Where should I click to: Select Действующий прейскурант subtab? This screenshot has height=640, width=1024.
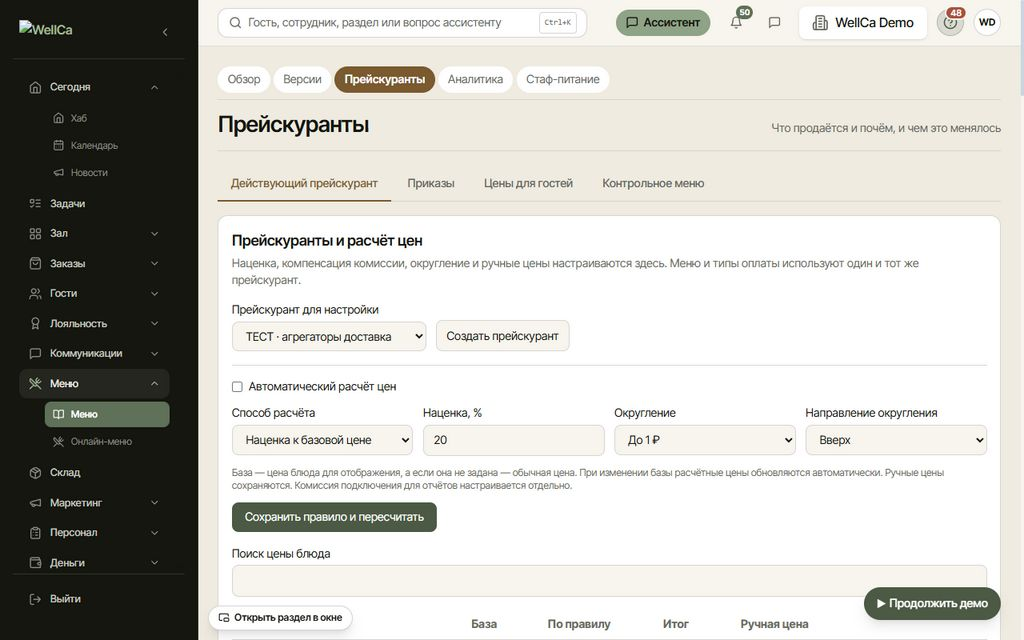tap(304, 184)
